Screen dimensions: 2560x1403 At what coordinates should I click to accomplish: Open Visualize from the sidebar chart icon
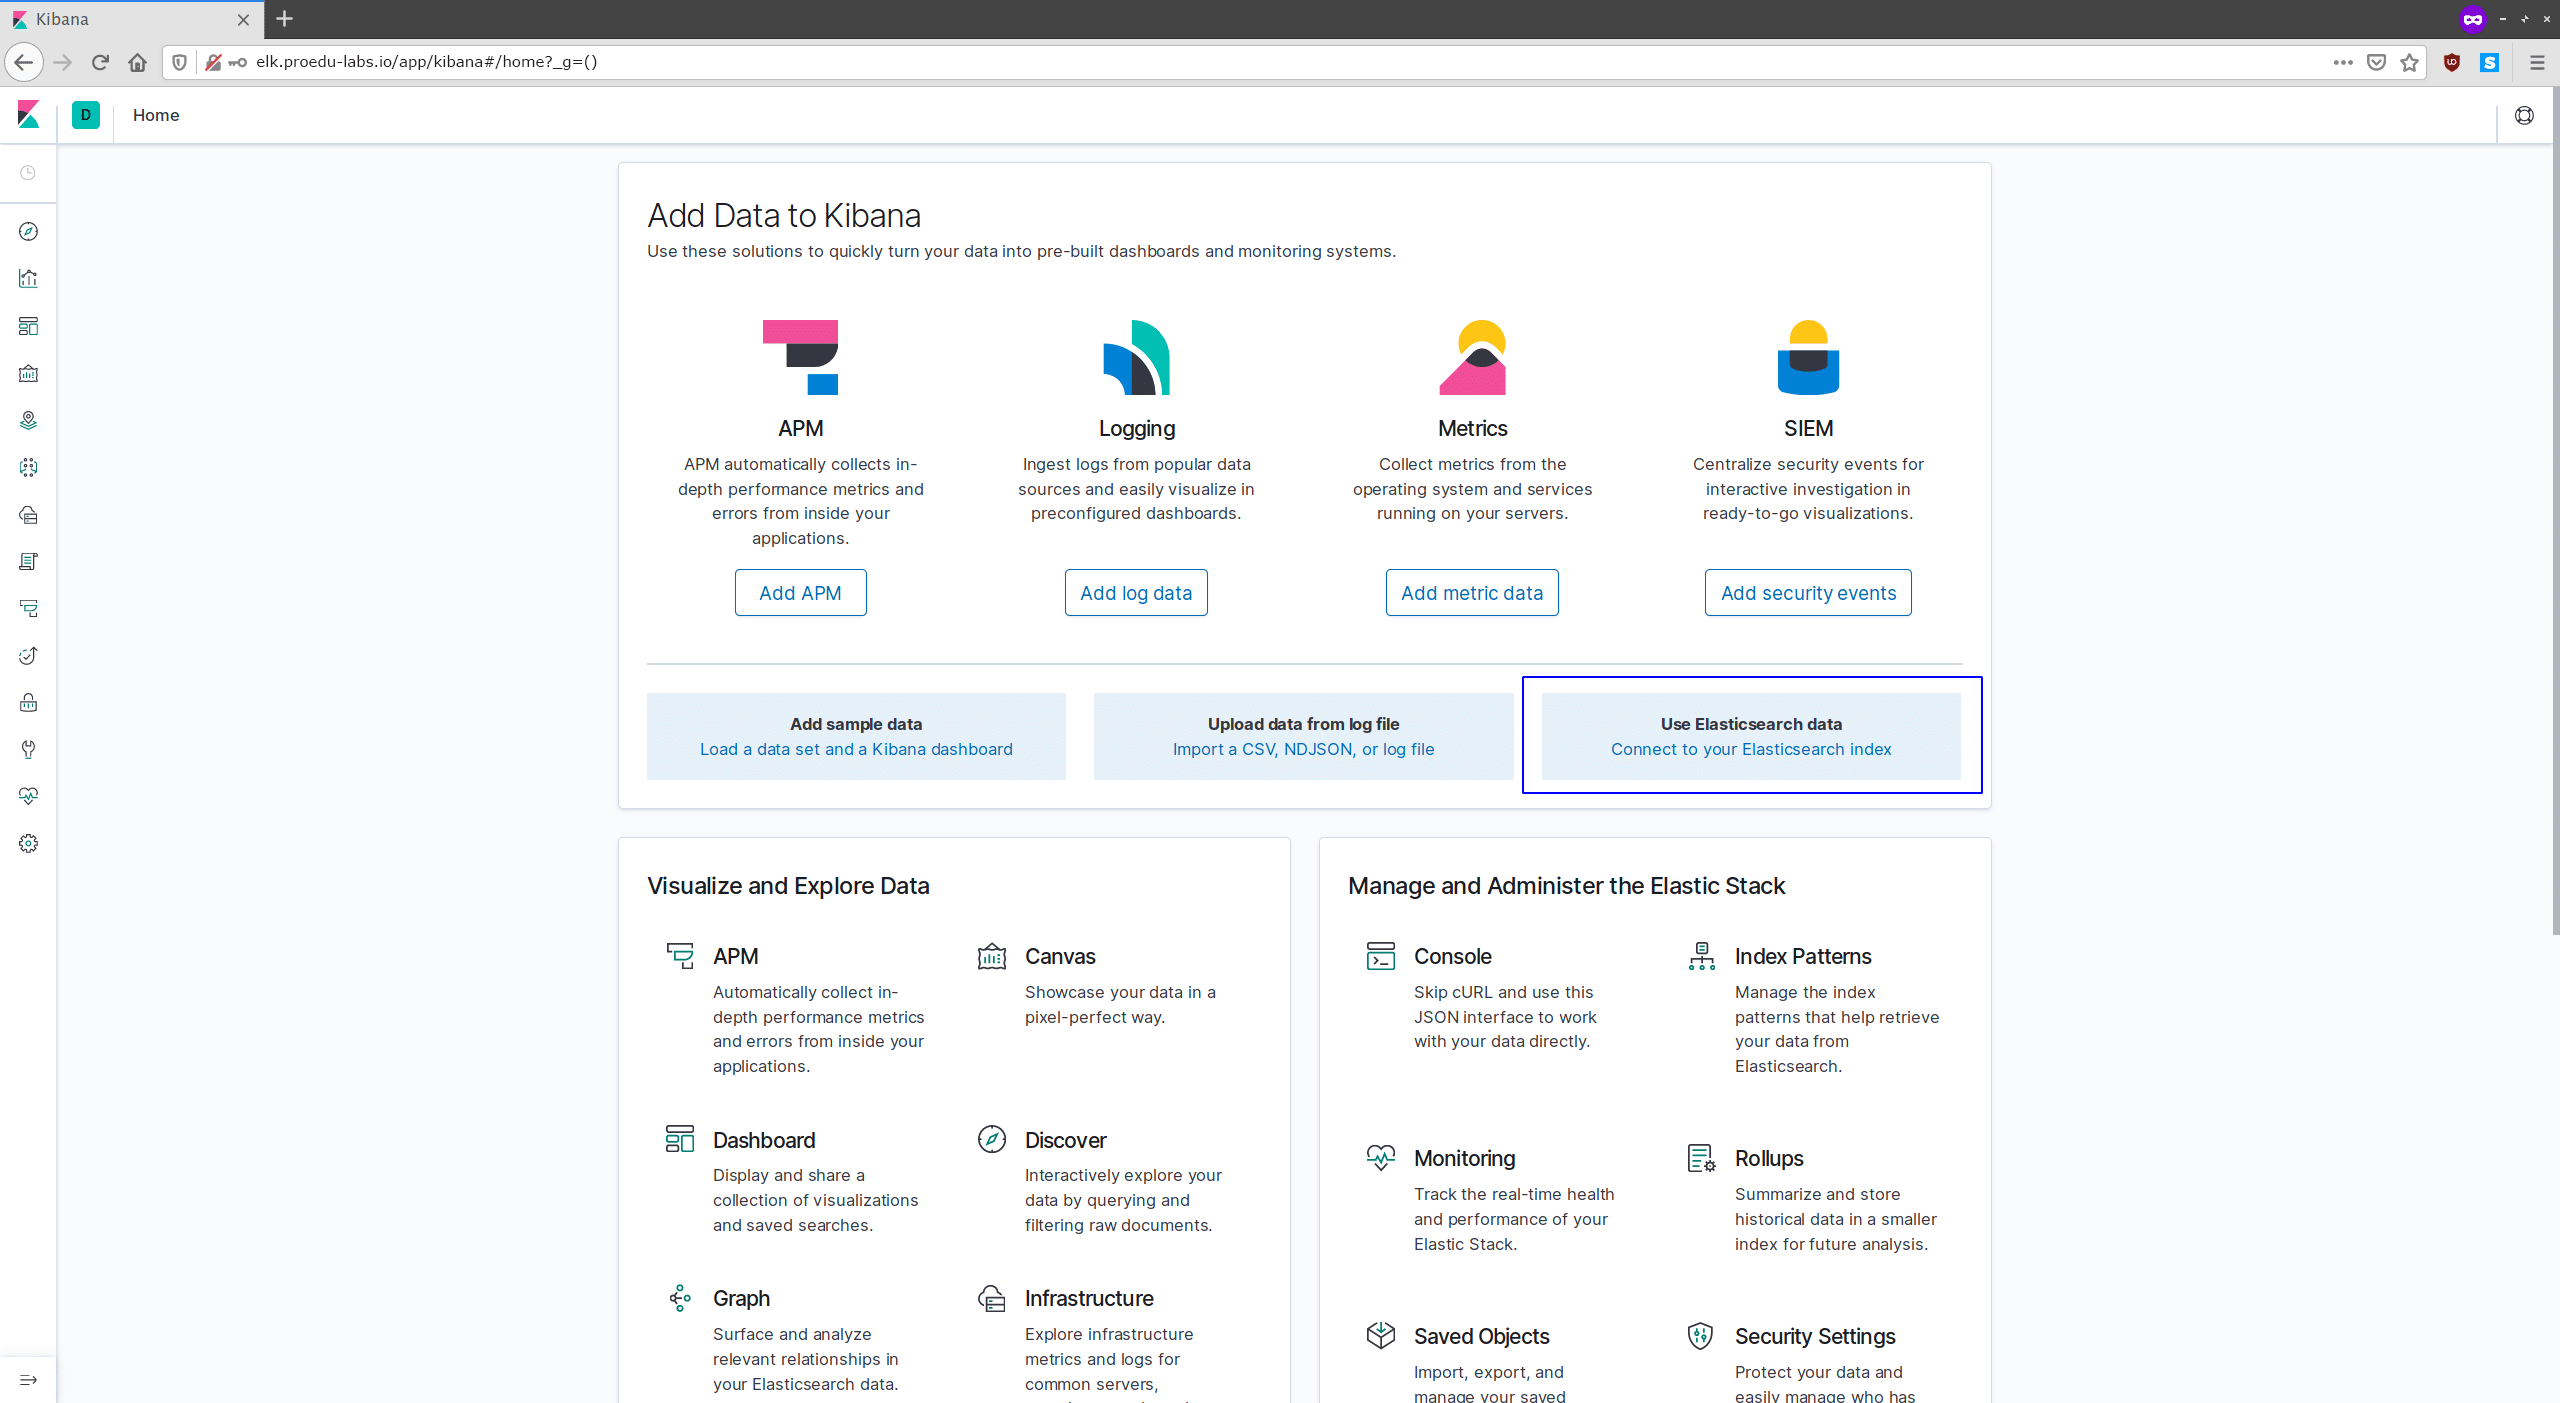[x=28, y=279]
